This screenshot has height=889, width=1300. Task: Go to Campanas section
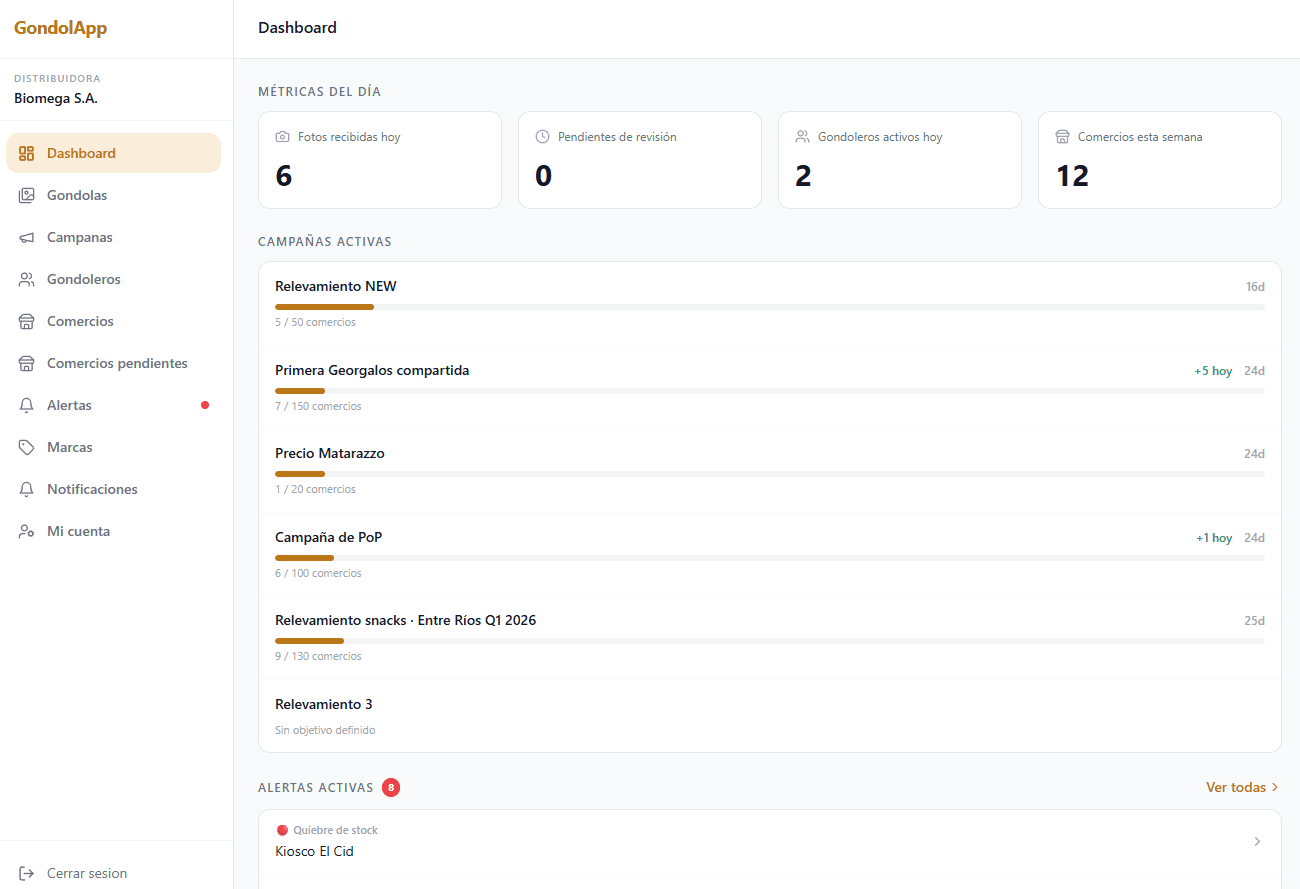(x=113, y=237)
